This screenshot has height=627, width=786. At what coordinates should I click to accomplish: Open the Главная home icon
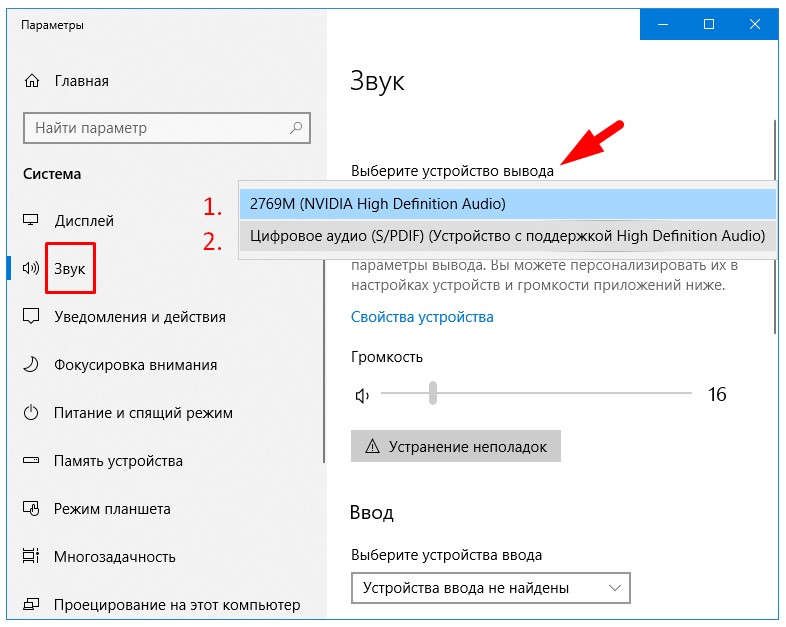pos(32,81)
